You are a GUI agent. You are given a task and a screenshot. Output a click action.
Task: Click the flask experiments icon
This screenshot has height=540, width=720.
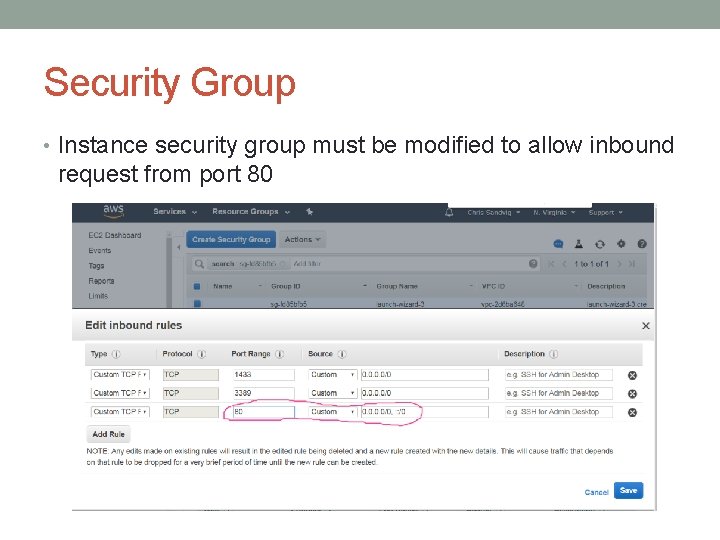(579, 244)
